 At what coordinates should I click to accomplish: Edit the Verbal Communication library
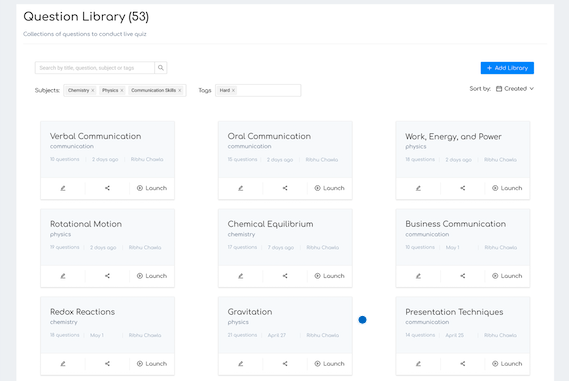click(x=63, y=188)
